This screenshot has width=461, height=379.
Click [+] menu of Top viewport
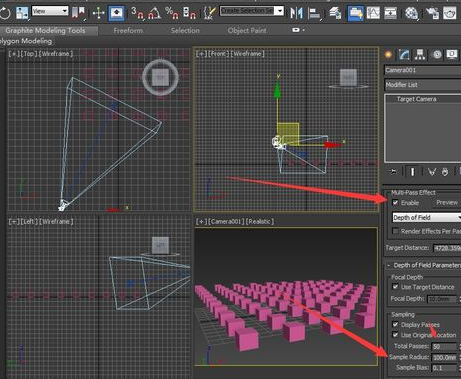(14, 54)
